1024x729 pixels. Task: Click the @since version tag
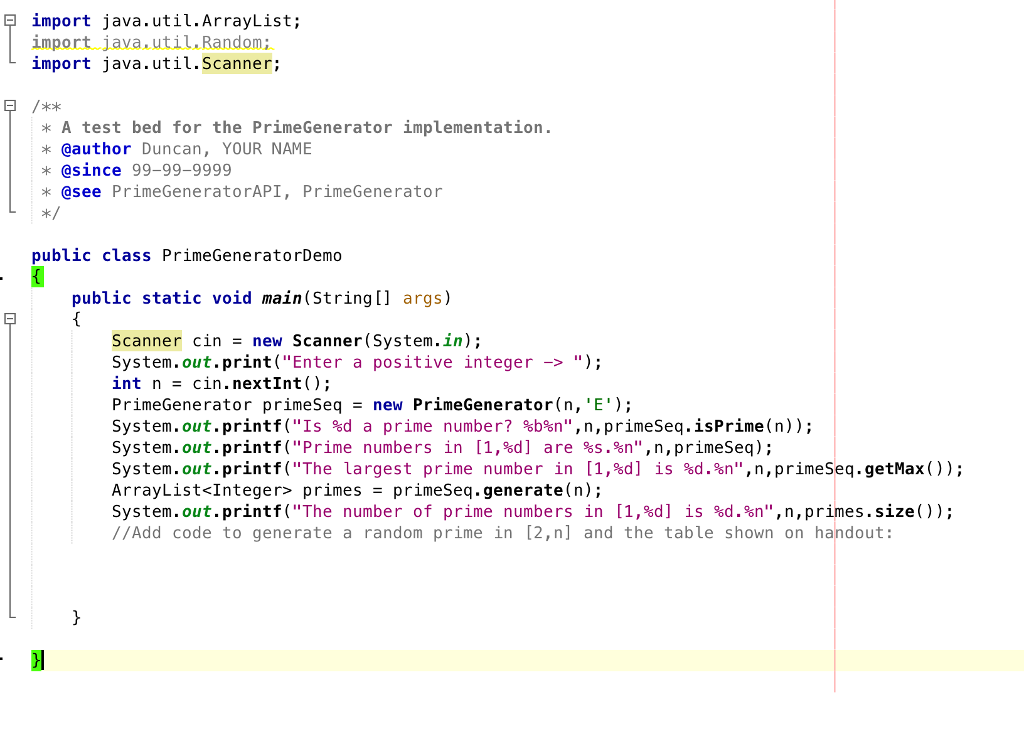click(90, 169)
